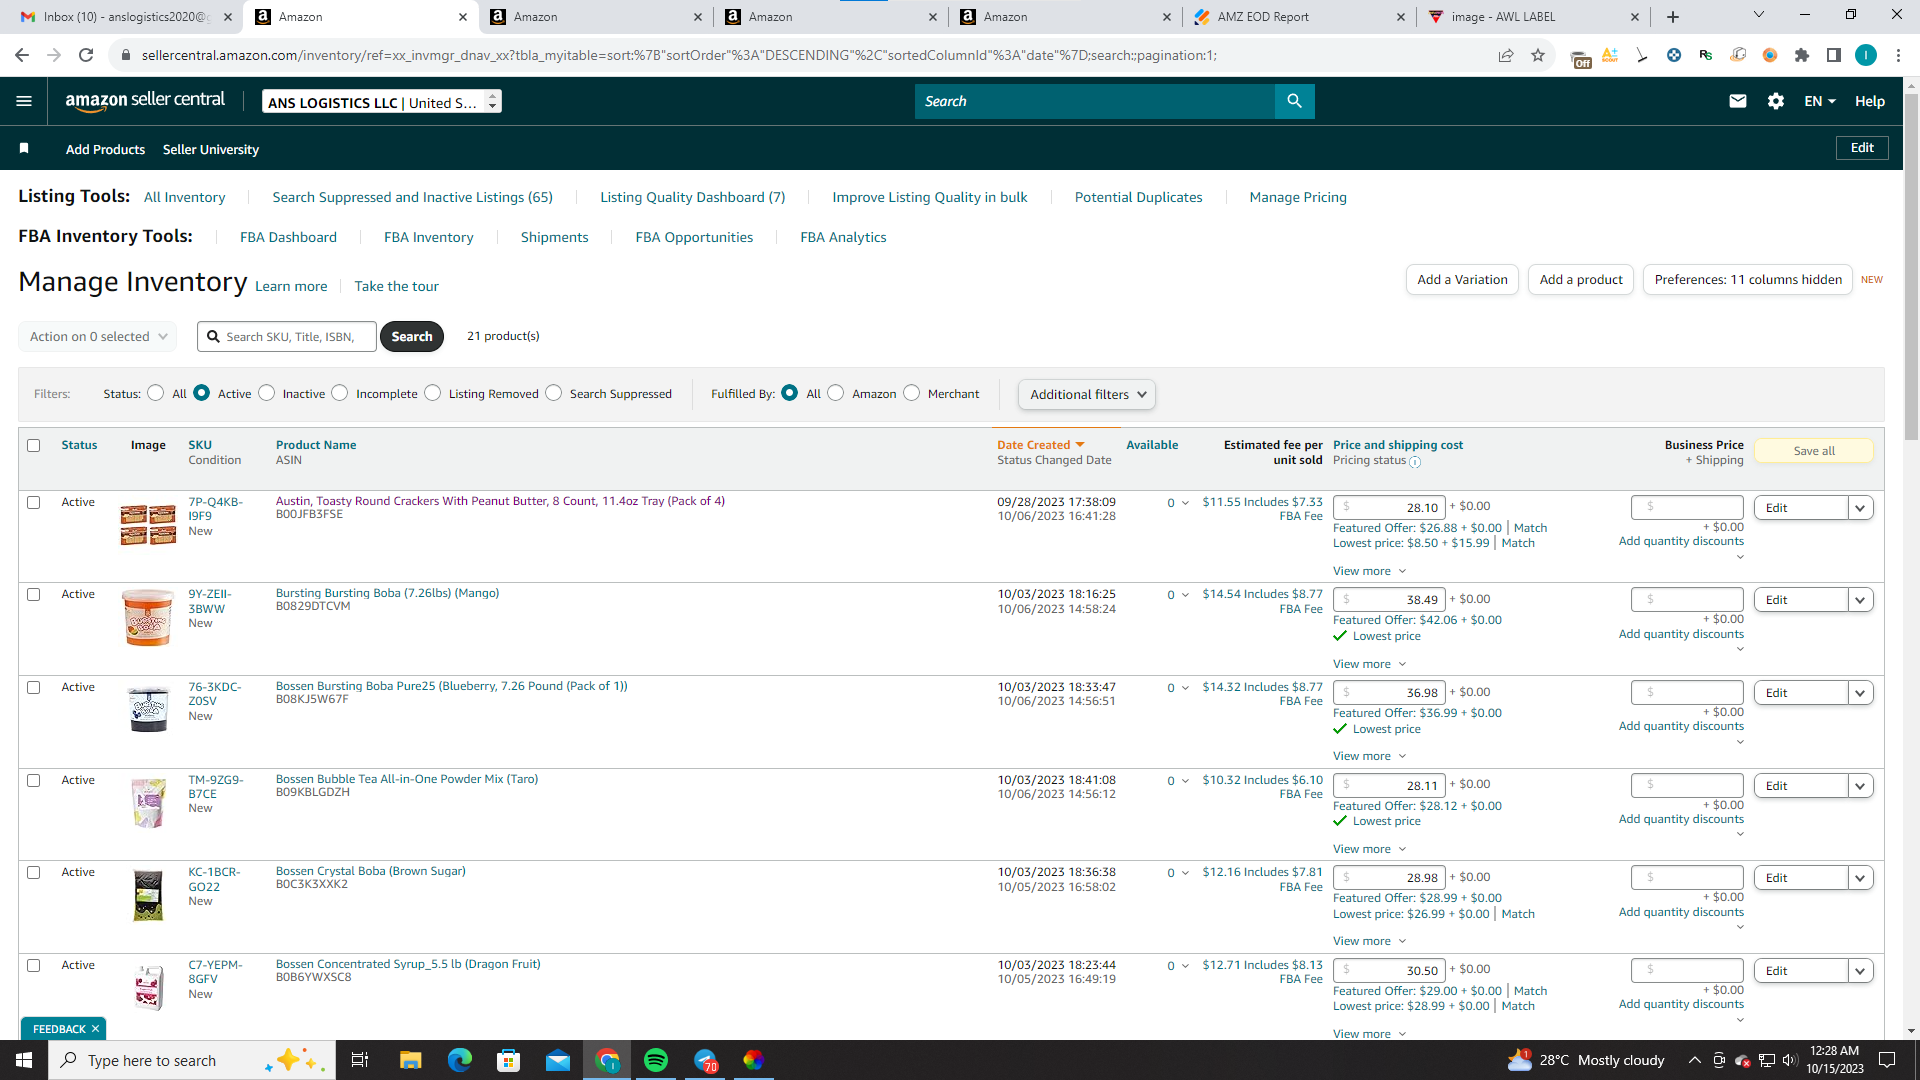Select the TM-9ZG9-B7CE row checkbox
Viewport: 1920px width, 1080px height.
tap(34, 781)
